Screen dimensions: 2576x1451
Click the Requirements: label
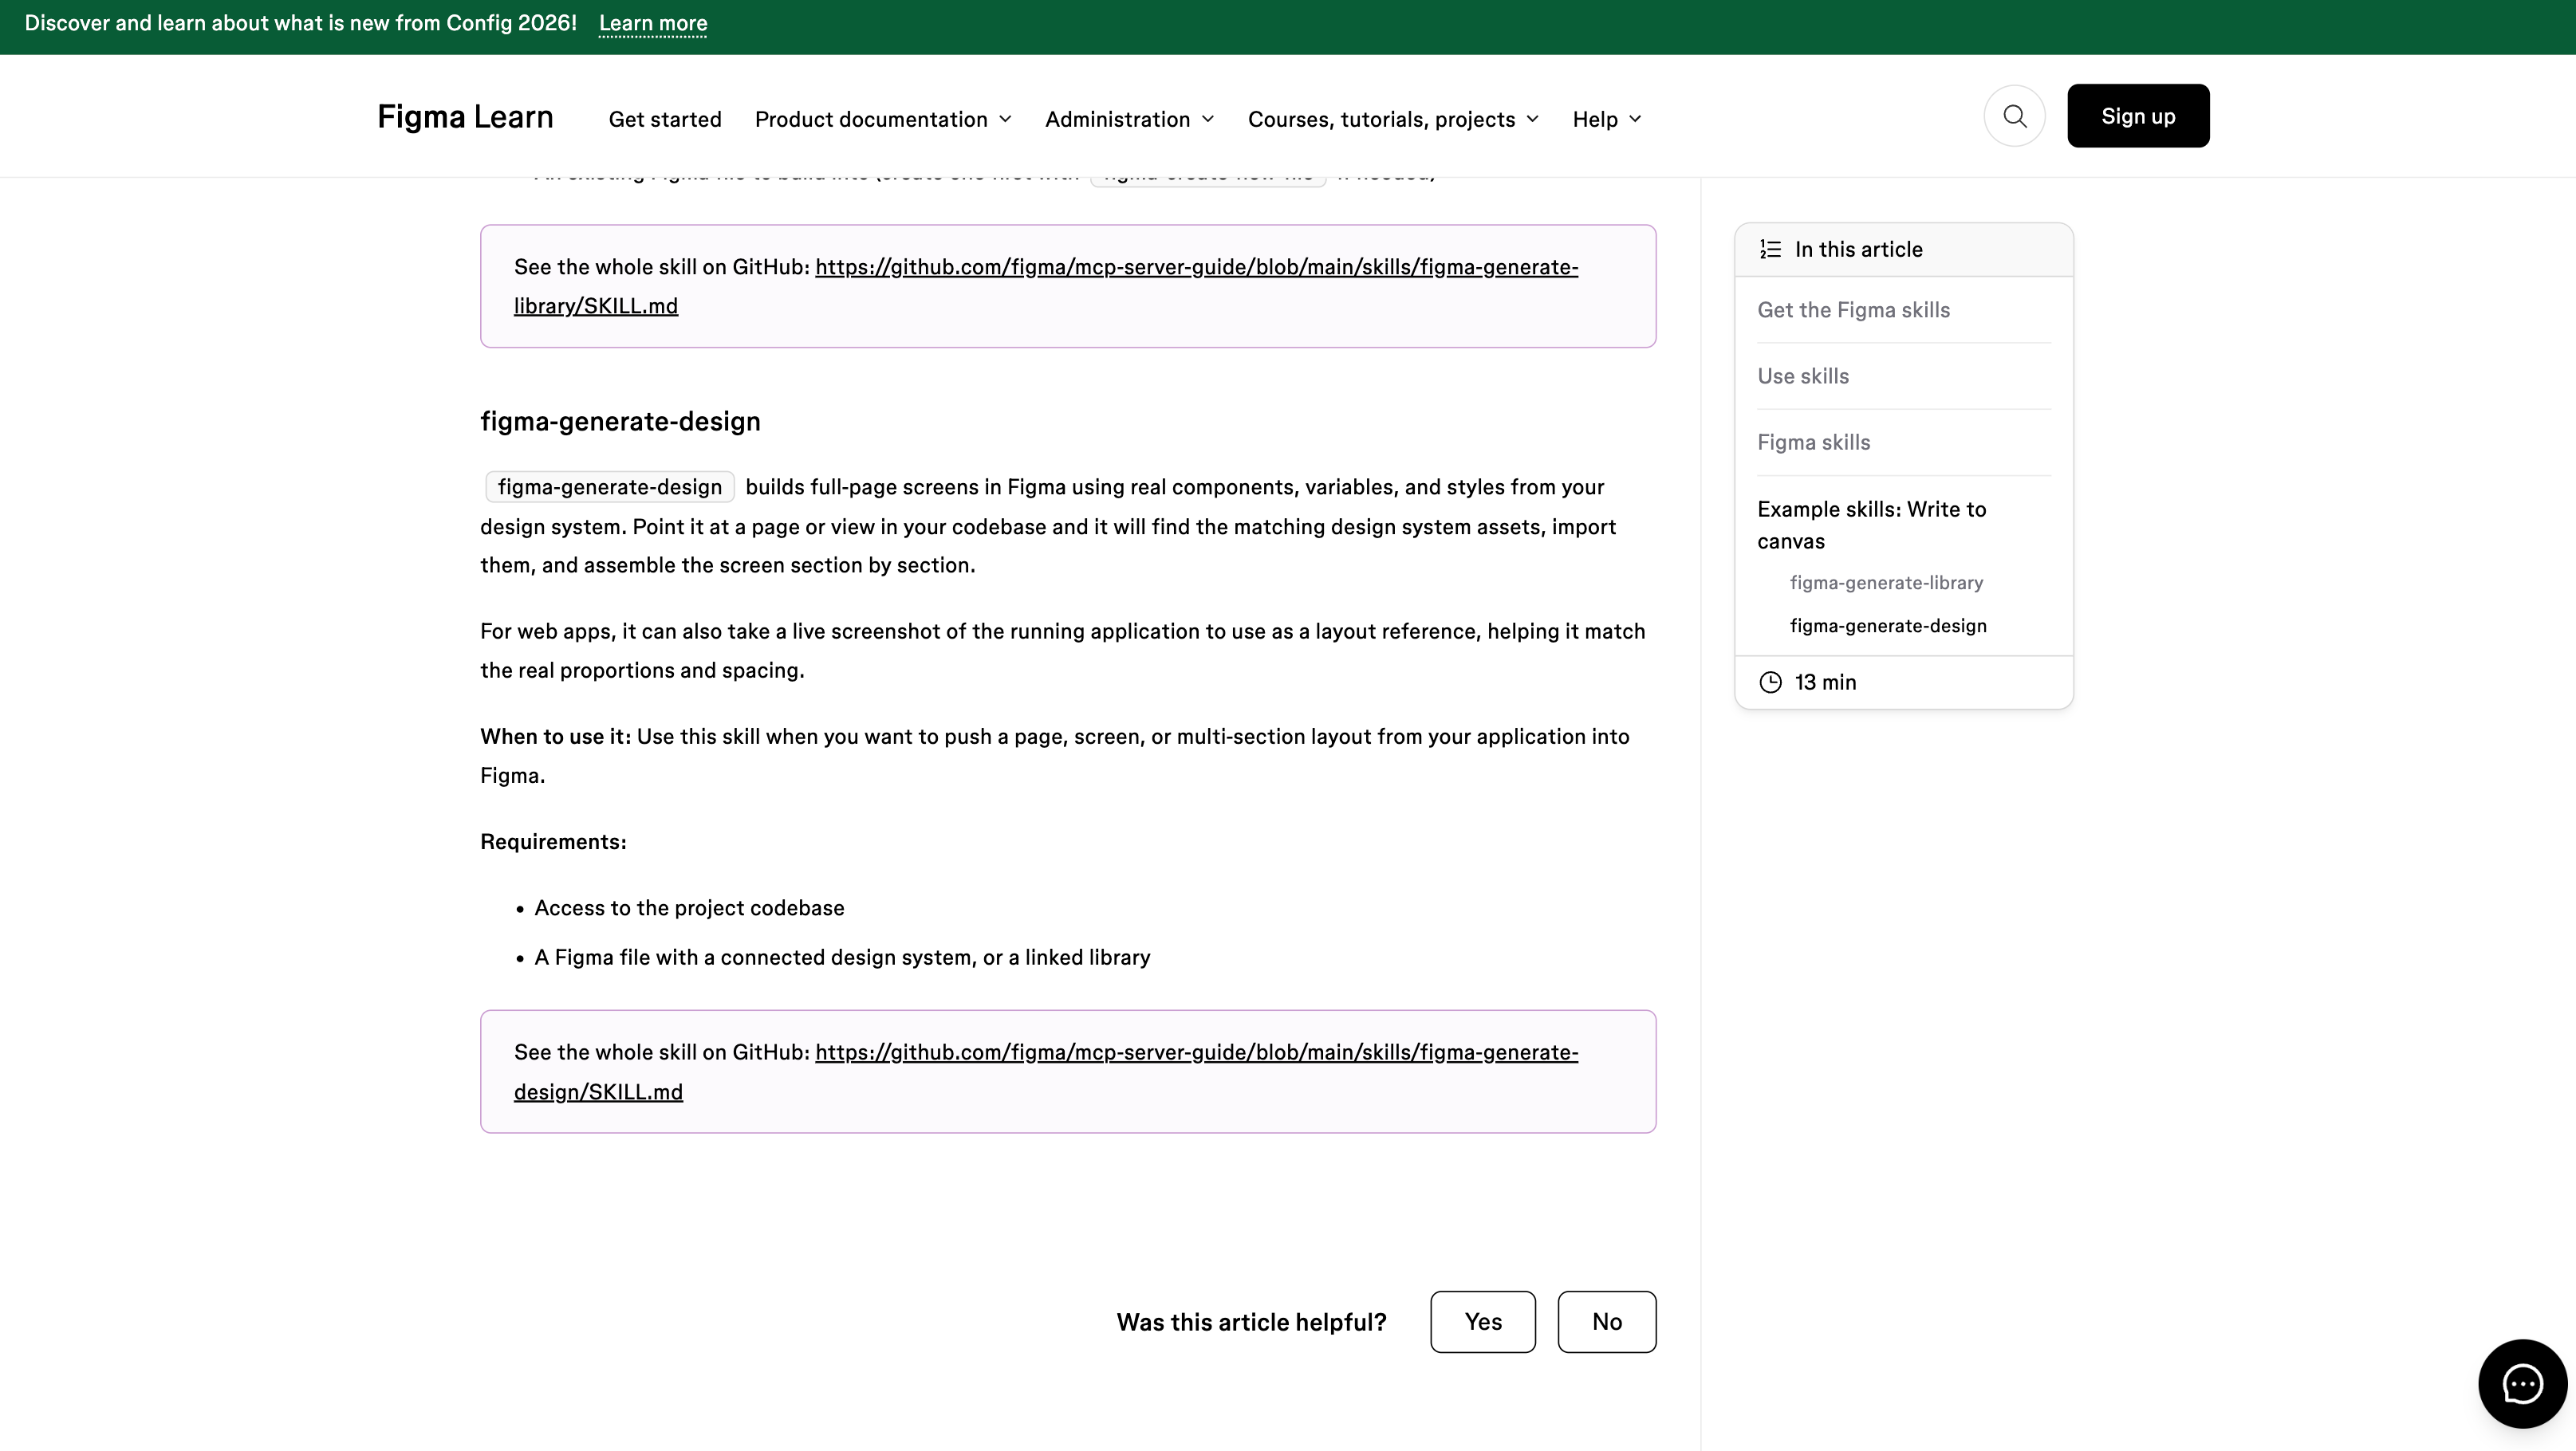pos(553,842)
